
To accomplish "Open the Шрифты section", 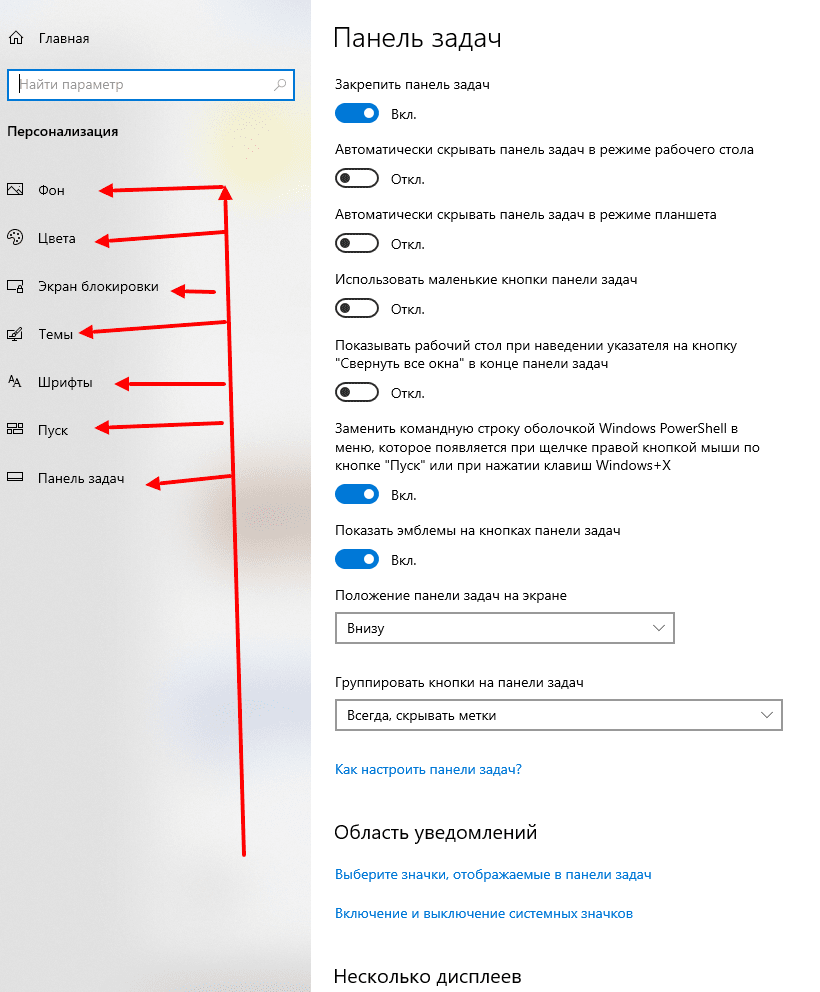I will pos(65,383).
